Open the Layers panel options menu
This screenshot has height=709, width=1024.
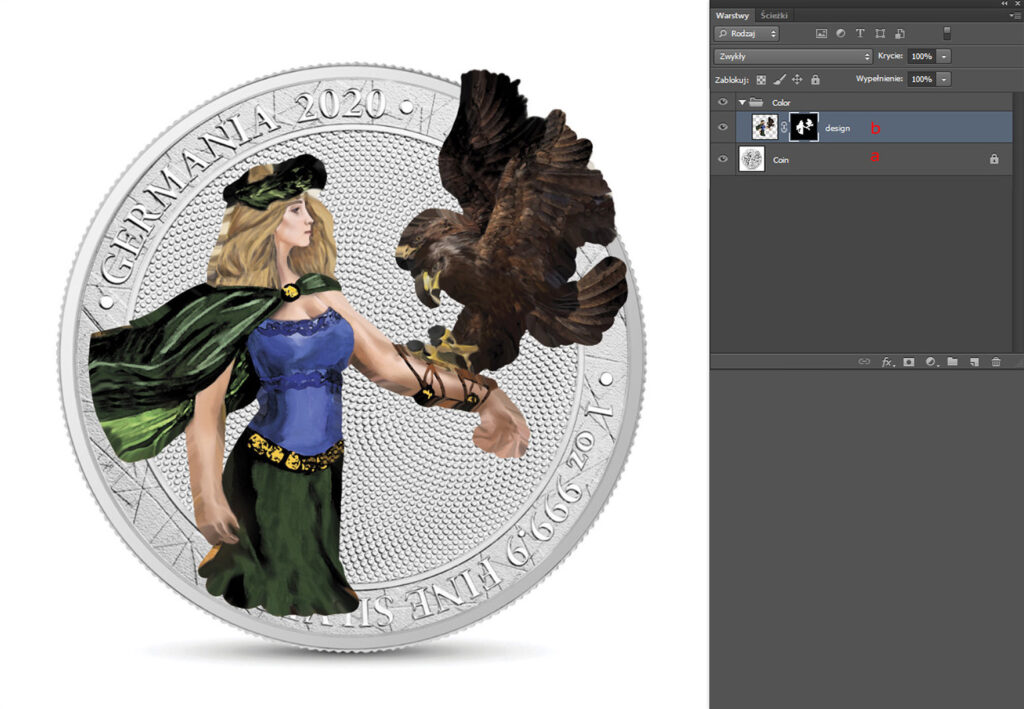(1016, 15)
